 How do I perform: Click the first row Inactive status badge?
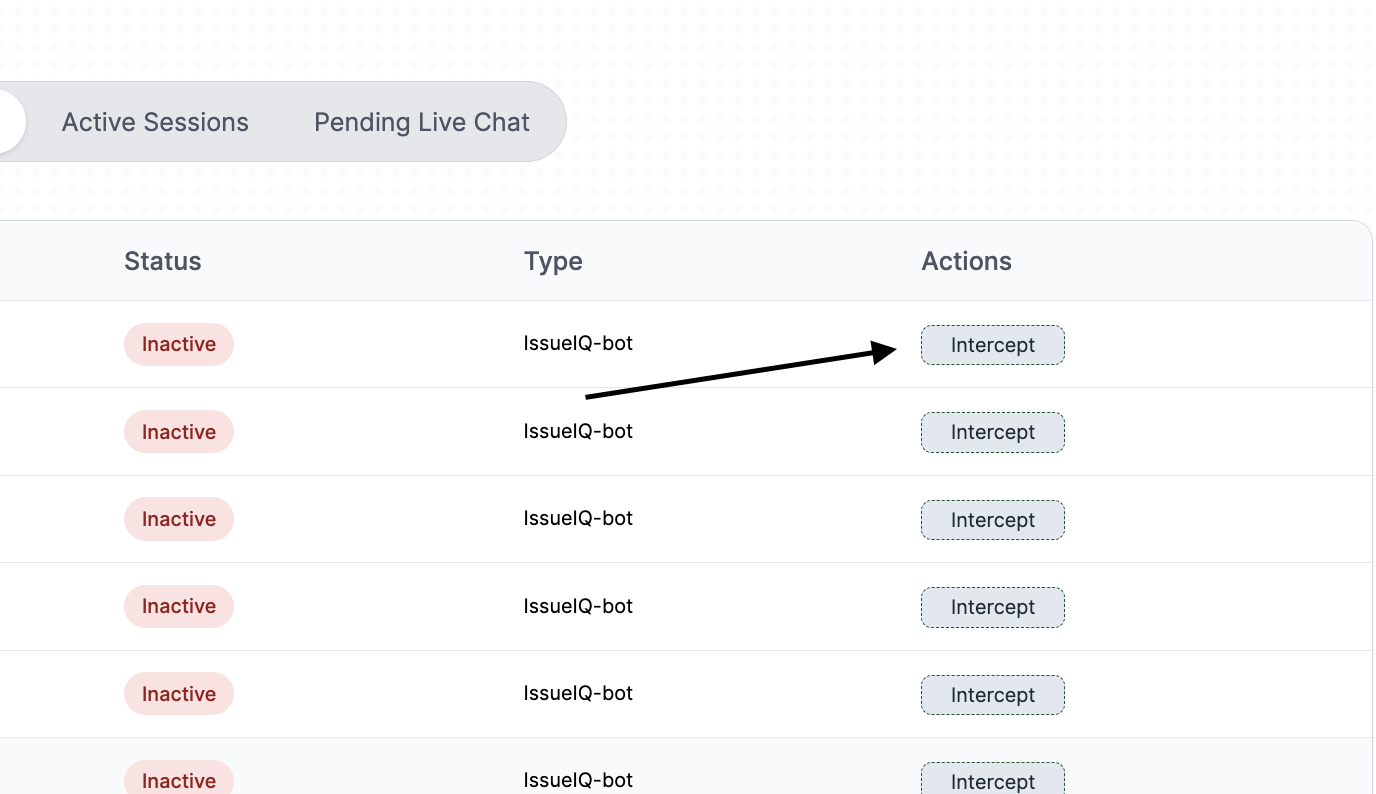pos(179,344)
